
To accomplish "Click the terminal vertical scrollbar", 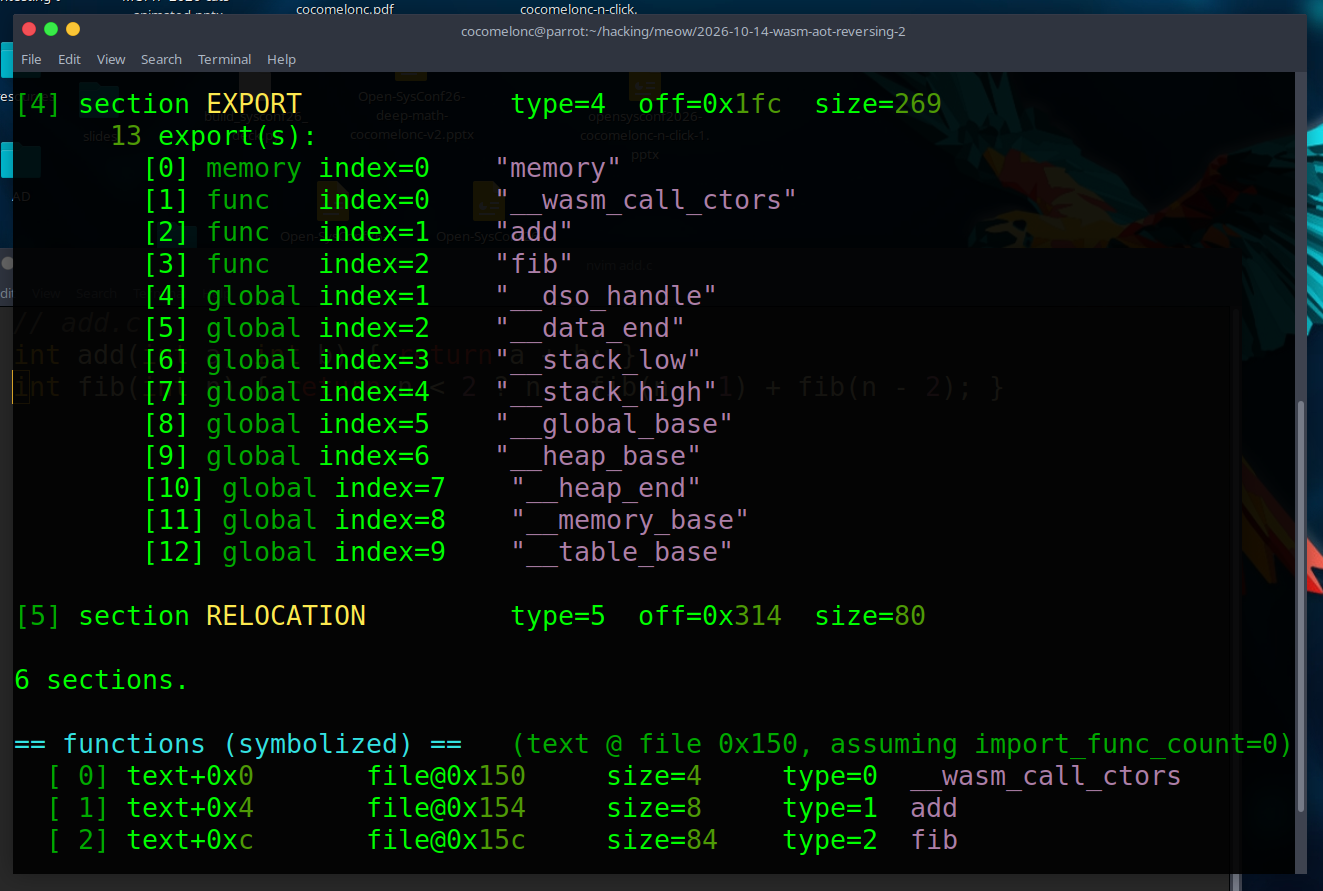I will coord(1301,605).
